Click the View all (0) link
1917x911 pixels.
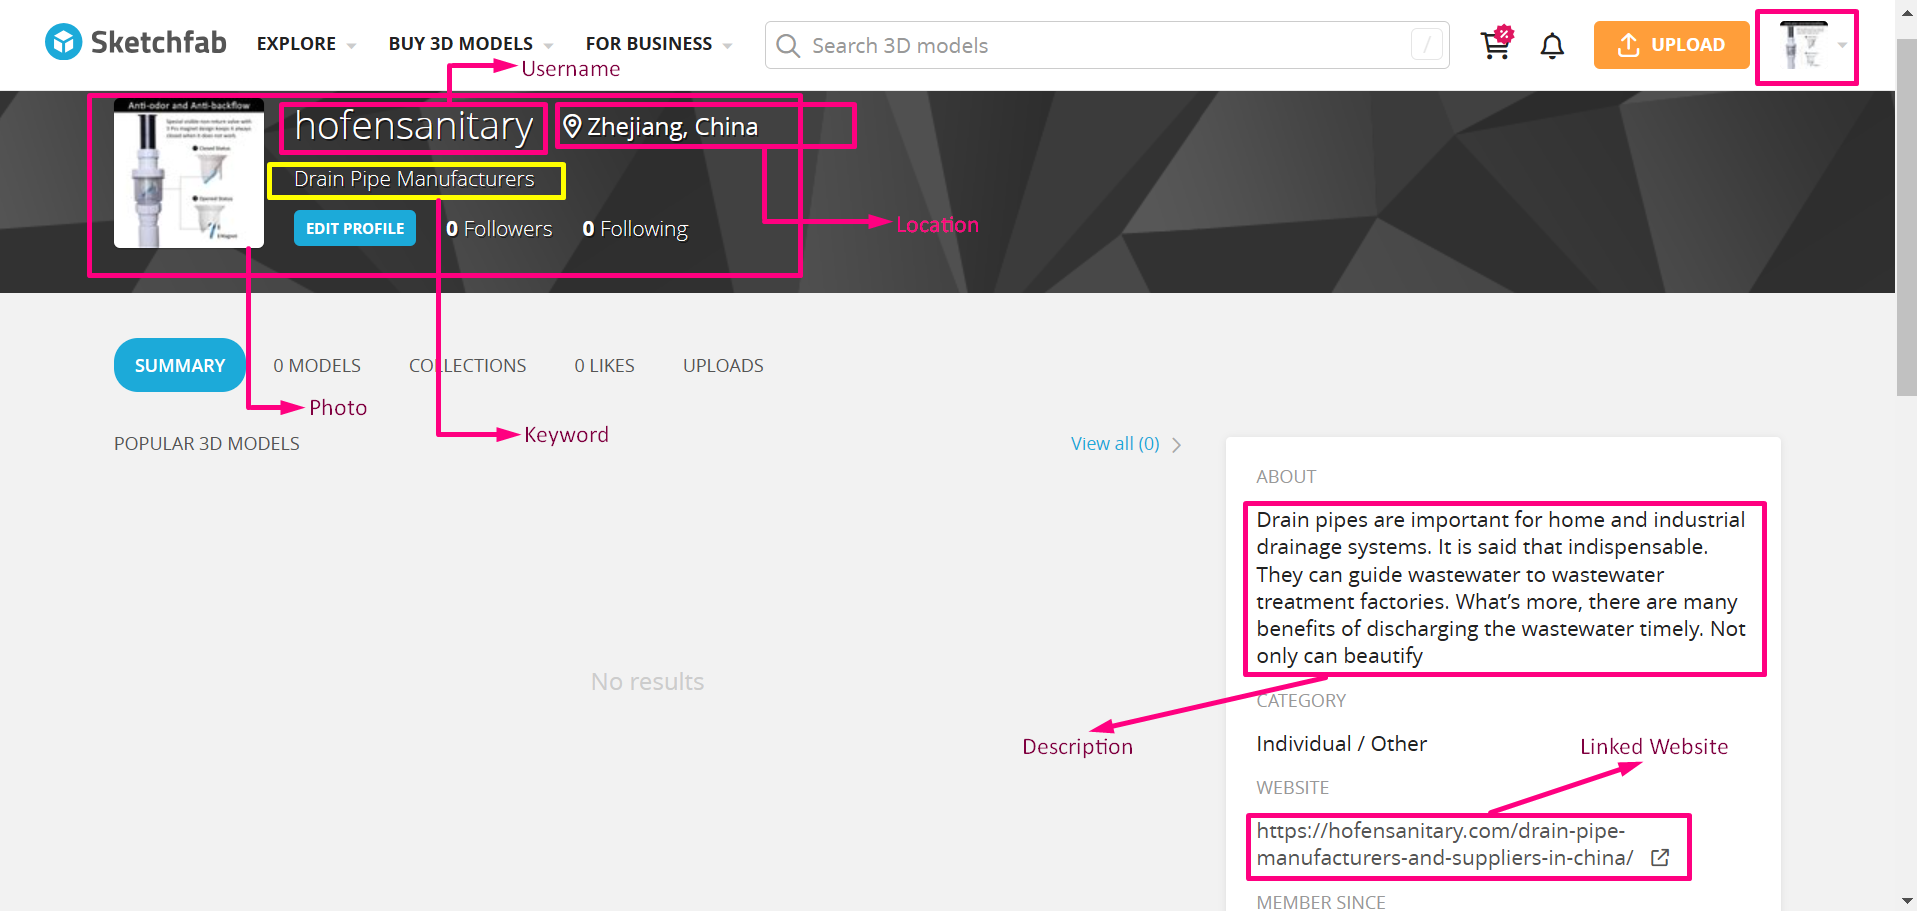point(1115,444)
